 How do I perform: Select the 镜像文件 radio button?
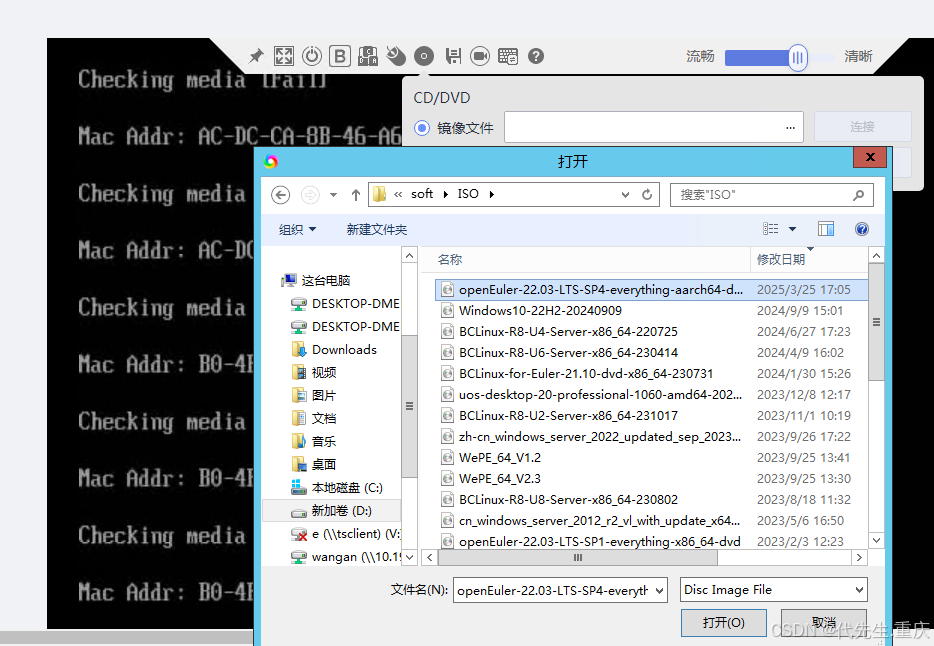[x=422, y=128]
